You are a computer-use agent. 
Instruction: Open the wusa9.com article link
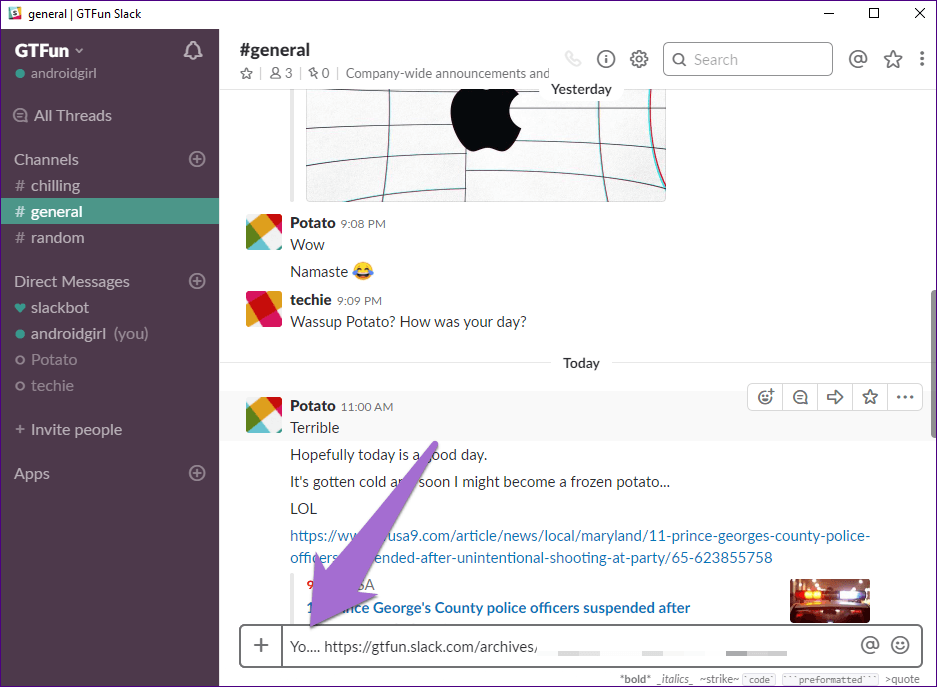coord(580,547)
